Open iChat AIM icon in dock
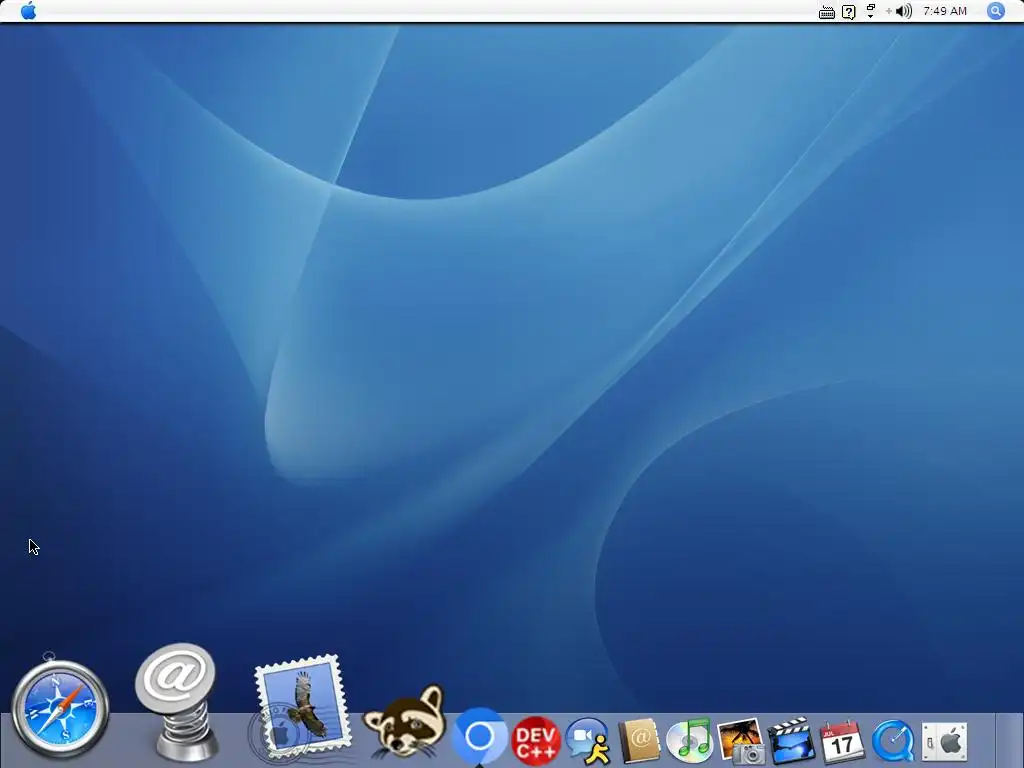 588,741
